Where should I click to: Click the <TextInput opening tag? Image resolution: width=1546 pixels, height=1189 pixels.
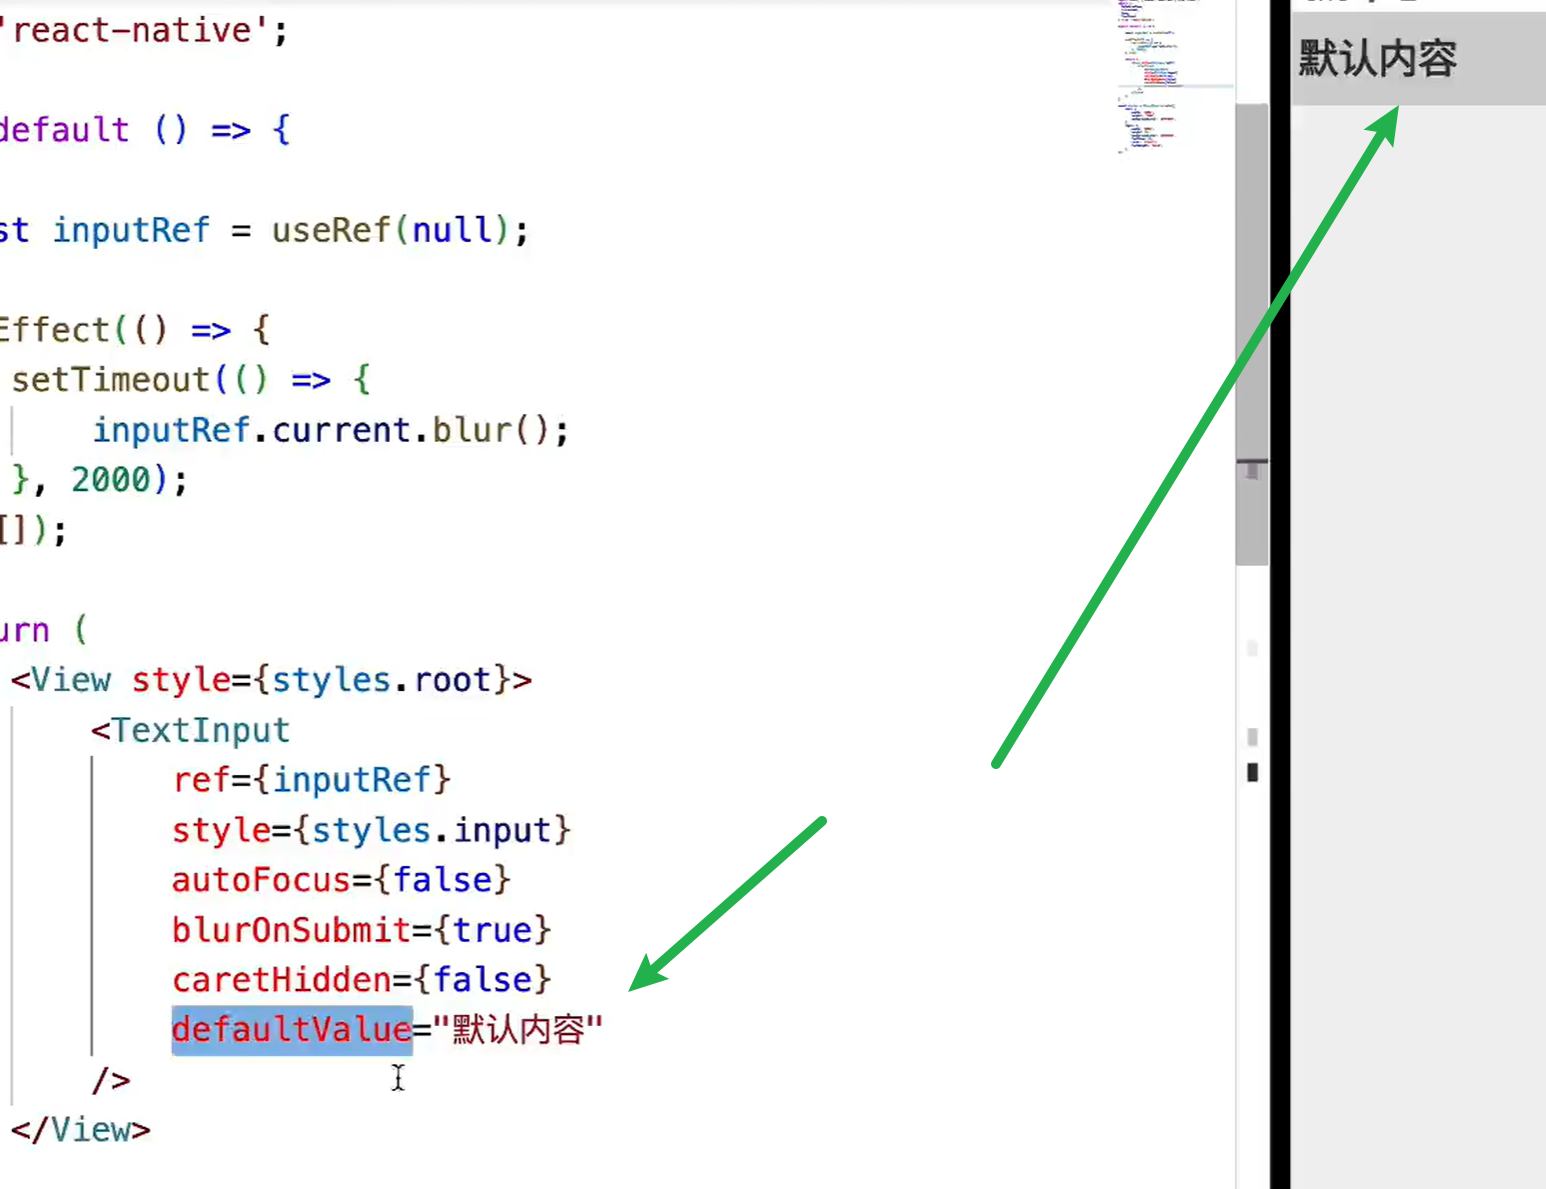190,729
